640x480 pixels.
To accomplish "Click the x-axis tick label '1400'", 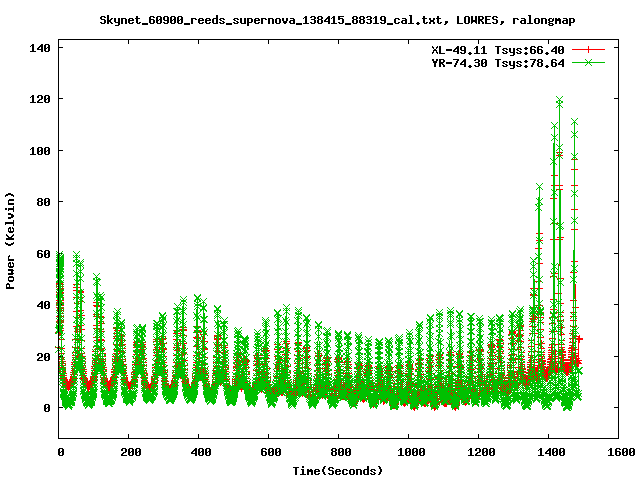I will click(x=551, y=452).
